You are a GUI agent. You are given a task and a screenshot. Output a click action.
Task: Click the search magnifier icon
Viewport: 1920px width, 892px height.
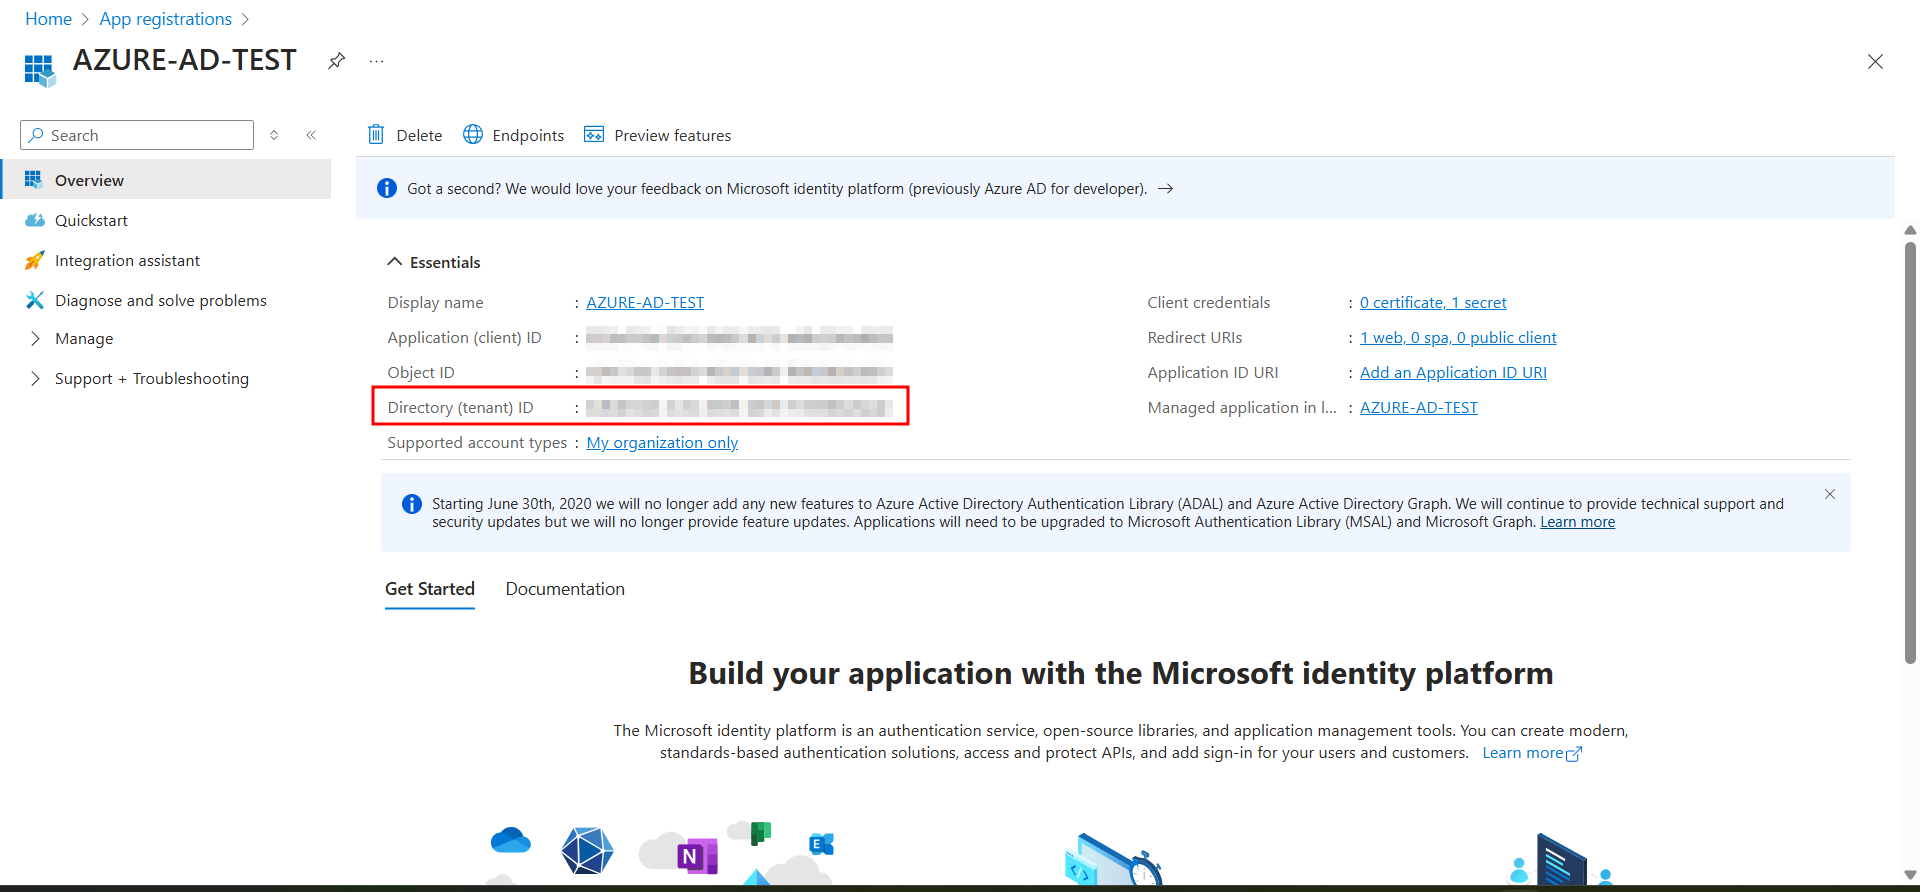click(37, 135)
